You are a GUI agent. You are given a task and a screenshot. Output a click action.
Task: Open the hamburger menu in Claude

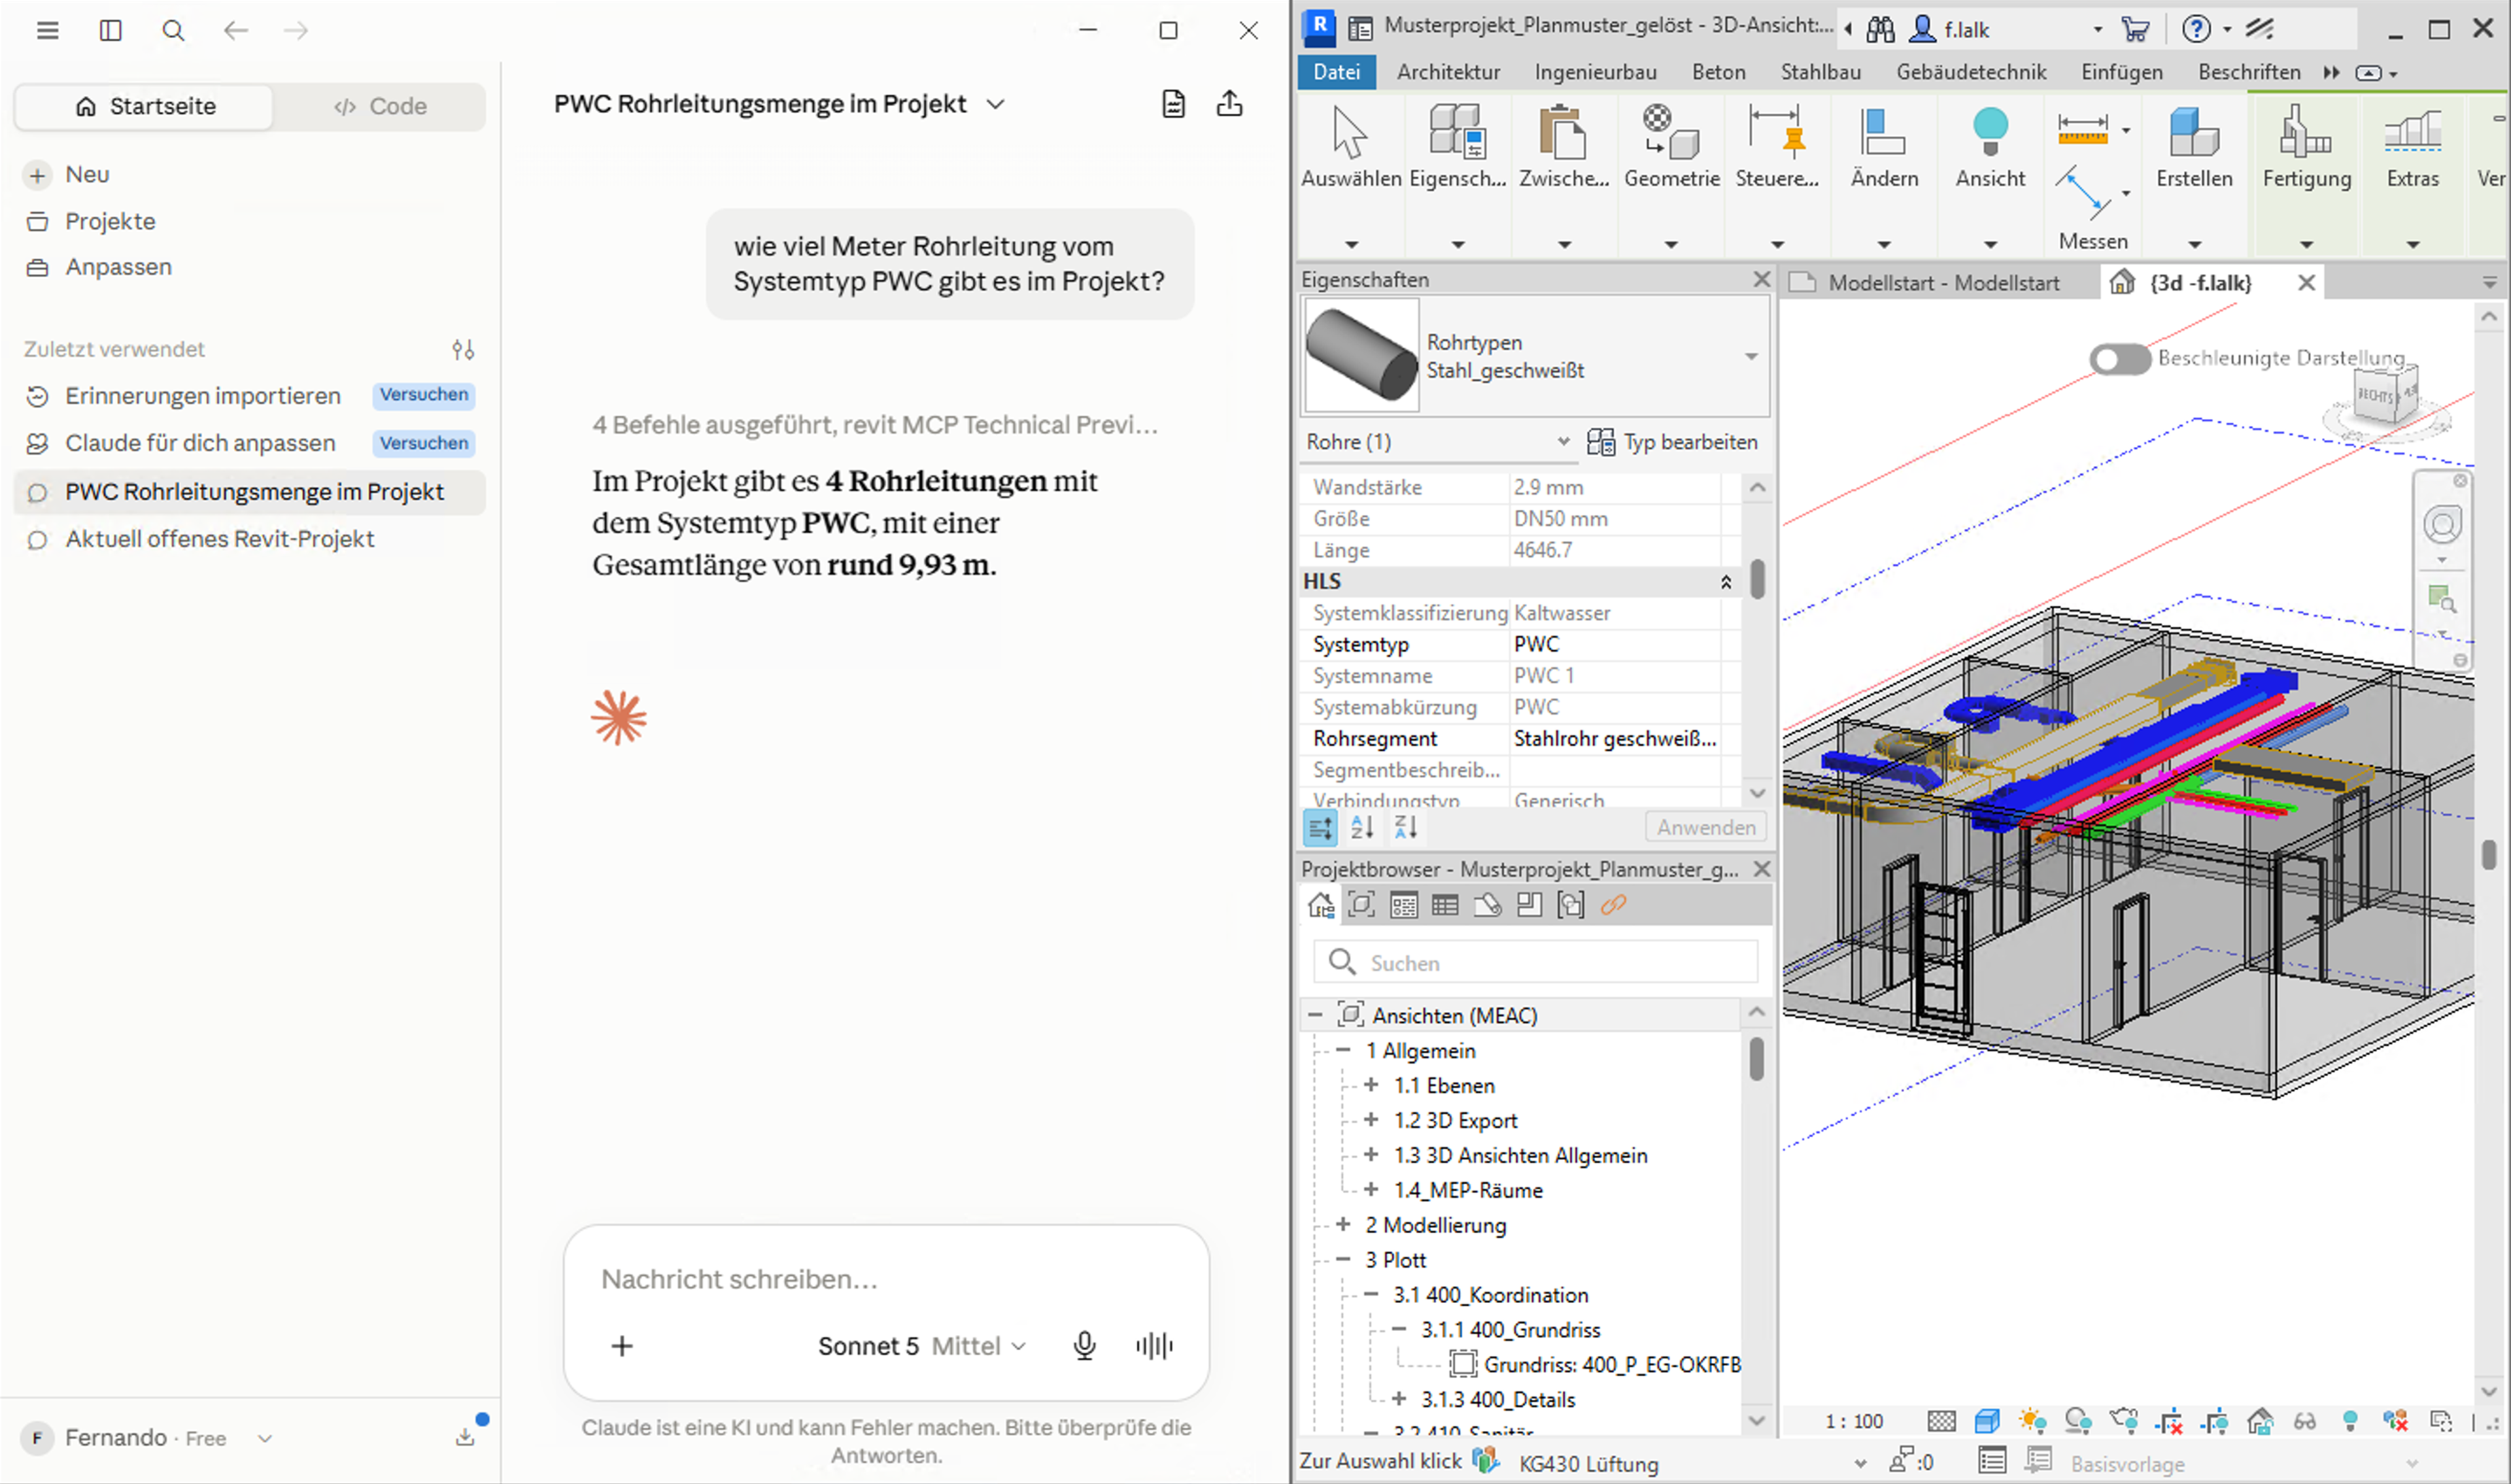[x=47, y=30]
